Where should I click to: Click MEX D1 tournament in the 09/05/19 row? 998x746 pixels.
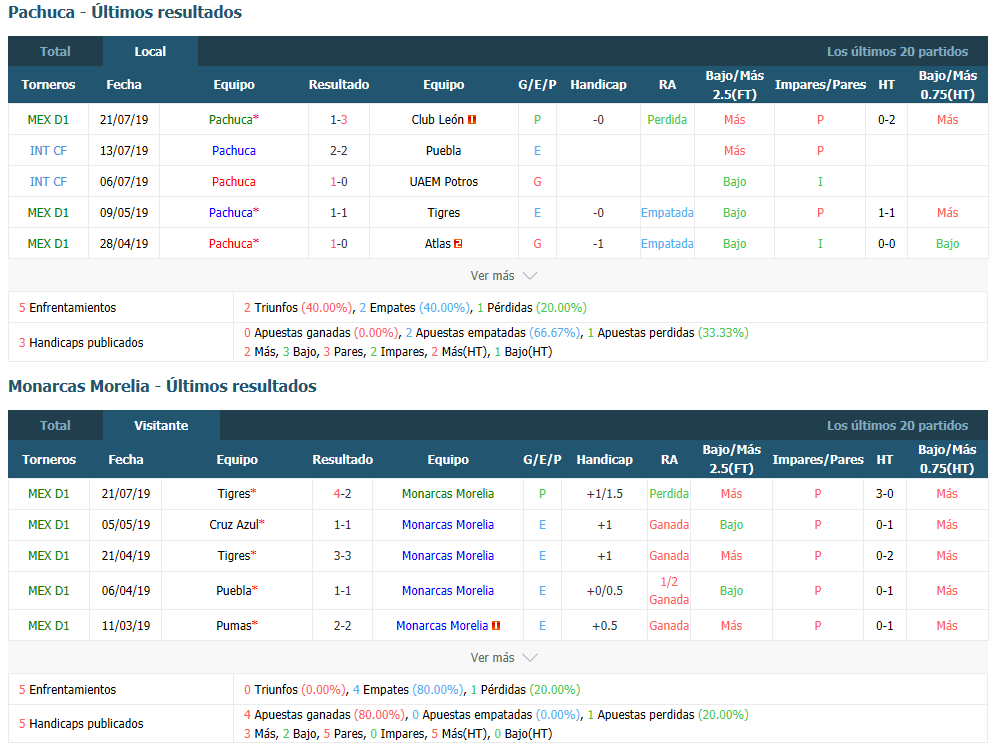tap(48, 213)
